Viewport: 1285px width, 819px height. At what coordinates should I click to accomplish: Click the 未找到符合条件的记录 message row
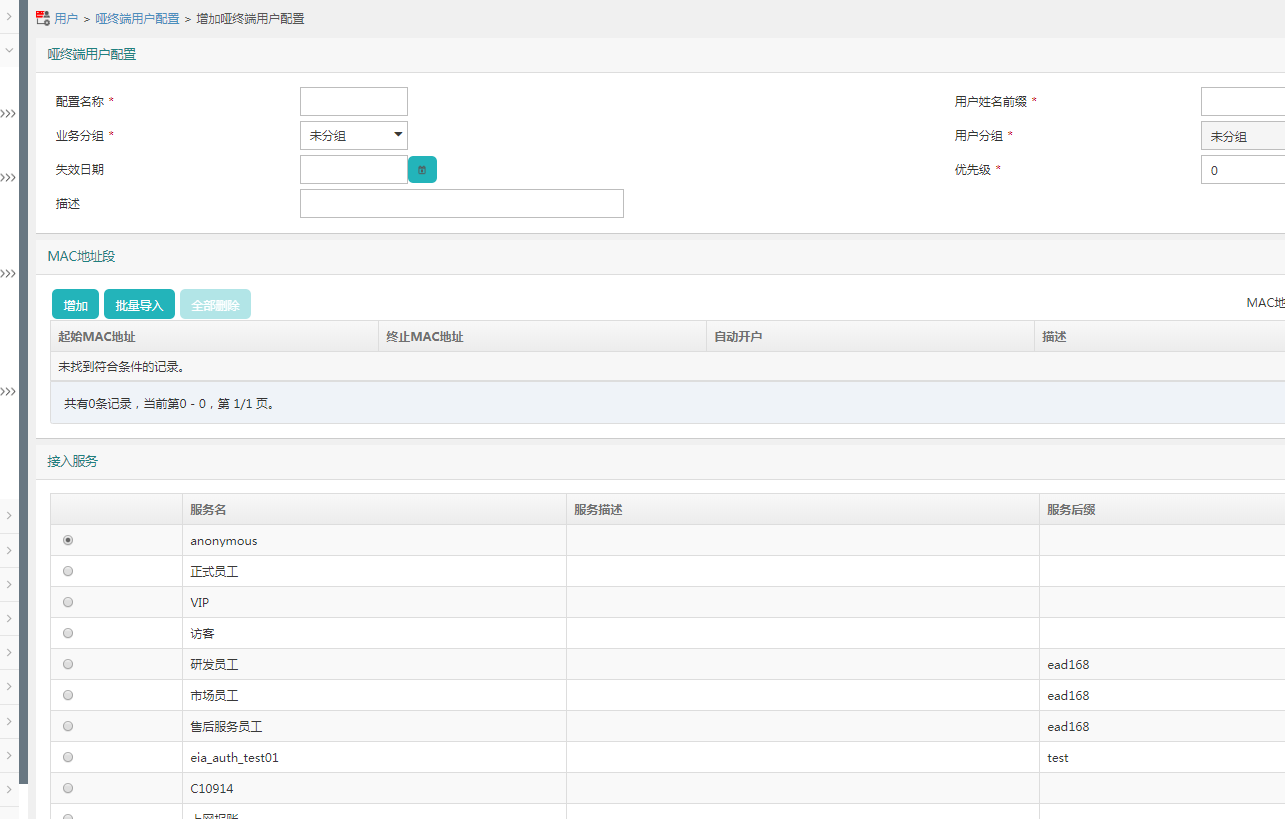tap(668, 367)
